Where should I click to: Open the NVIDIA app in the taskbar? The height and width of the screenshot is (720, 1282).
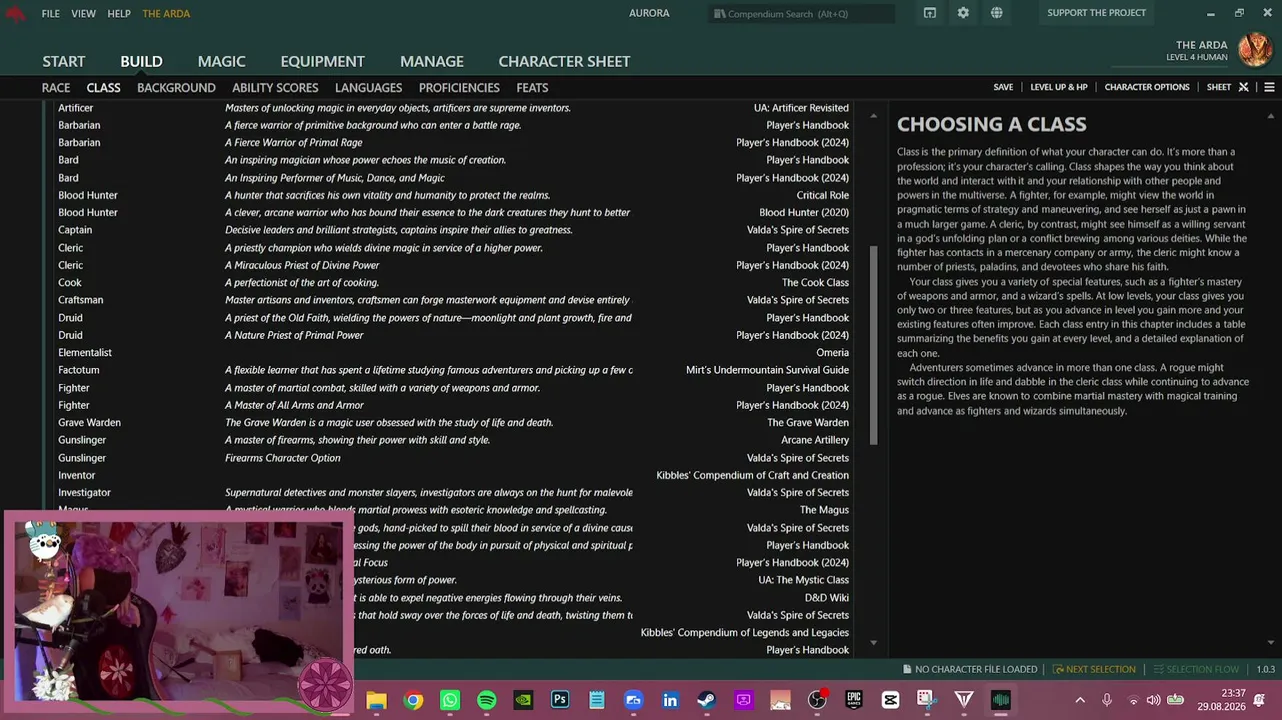click(523, 700)
